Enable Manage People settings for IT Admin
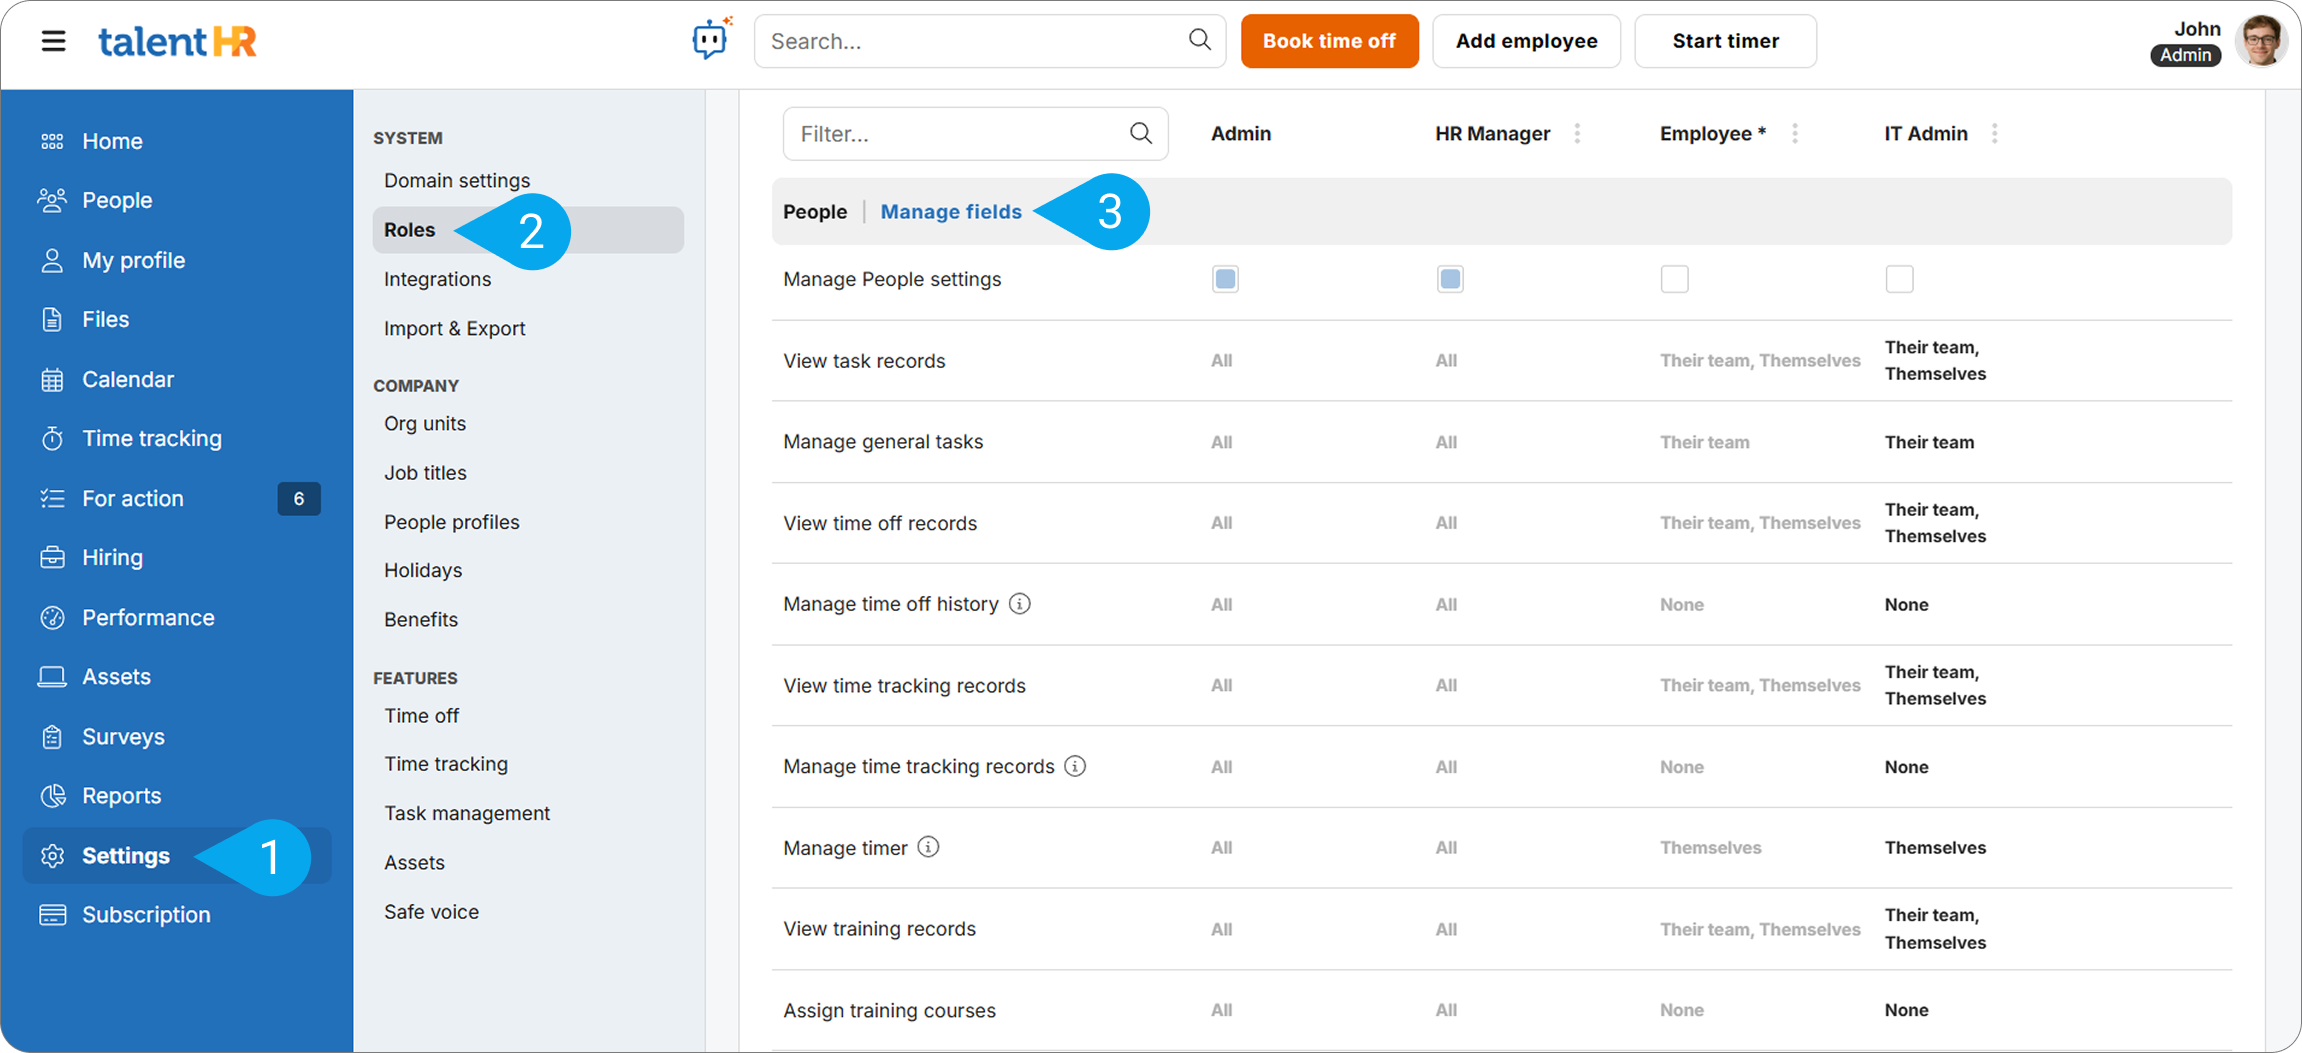Screen dimensions: 2302x1053 1899,279
